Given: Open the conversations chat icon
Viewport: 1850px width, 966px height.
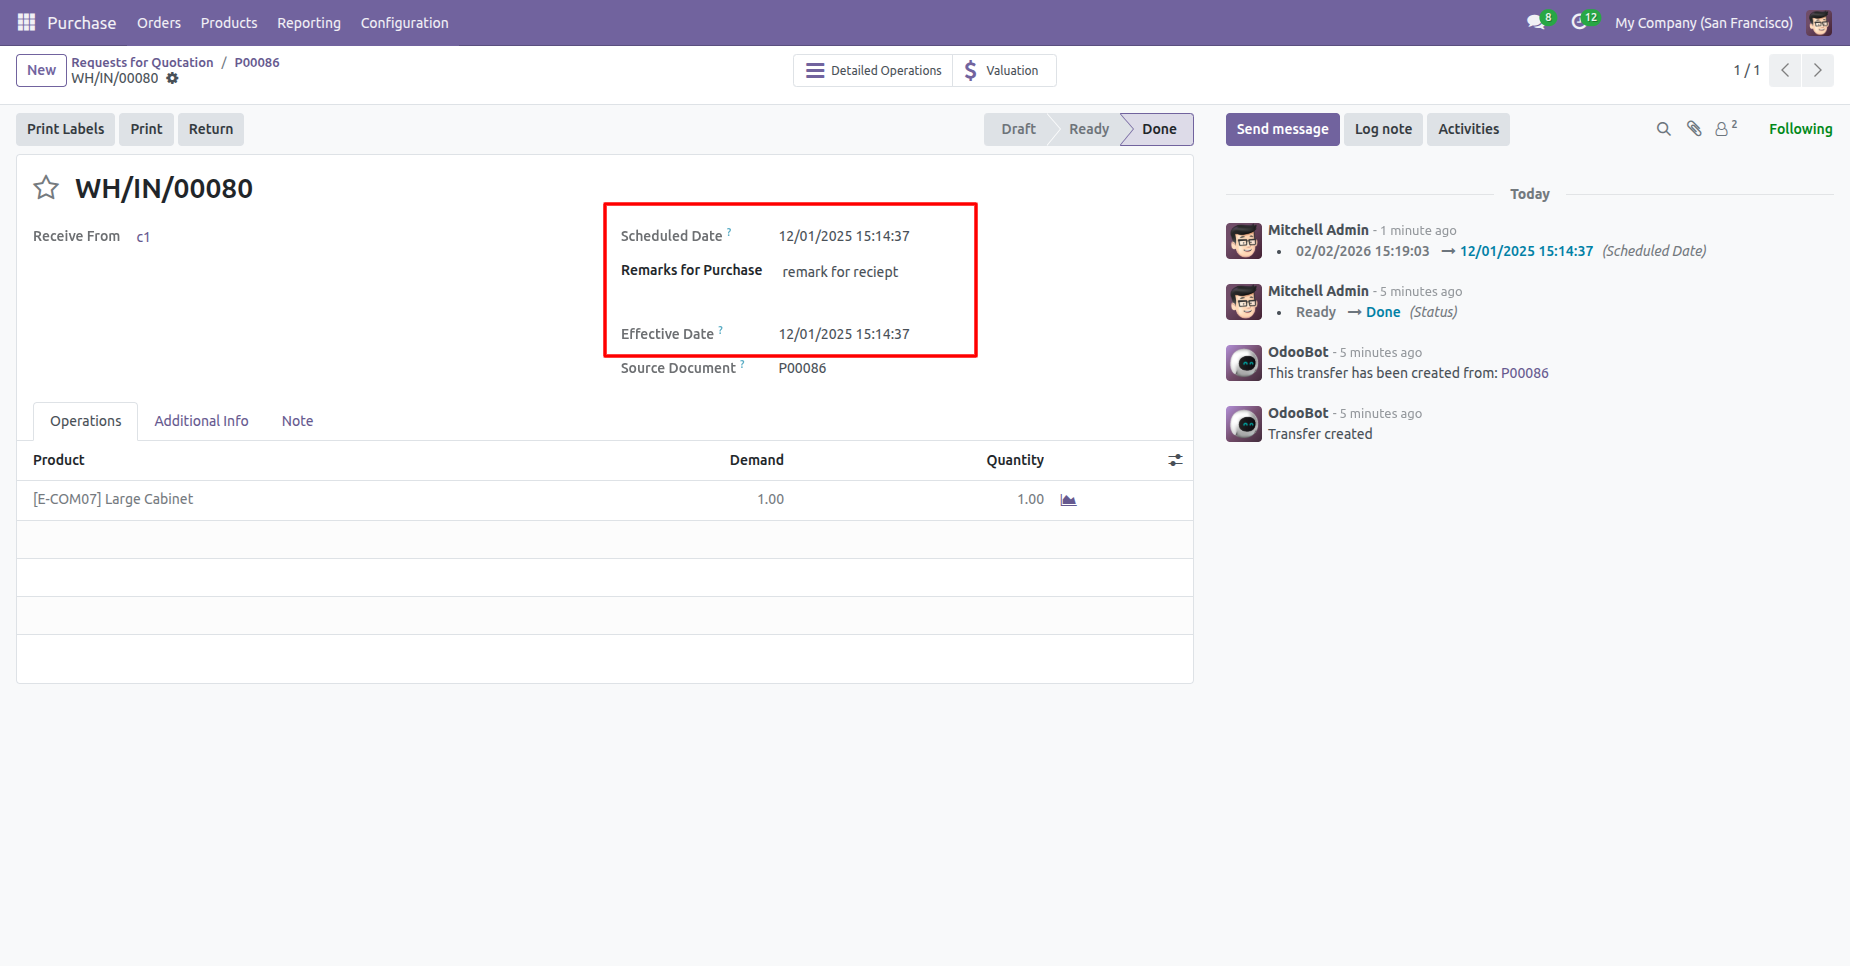Looking at the screenshot, I should (1536, 22).
